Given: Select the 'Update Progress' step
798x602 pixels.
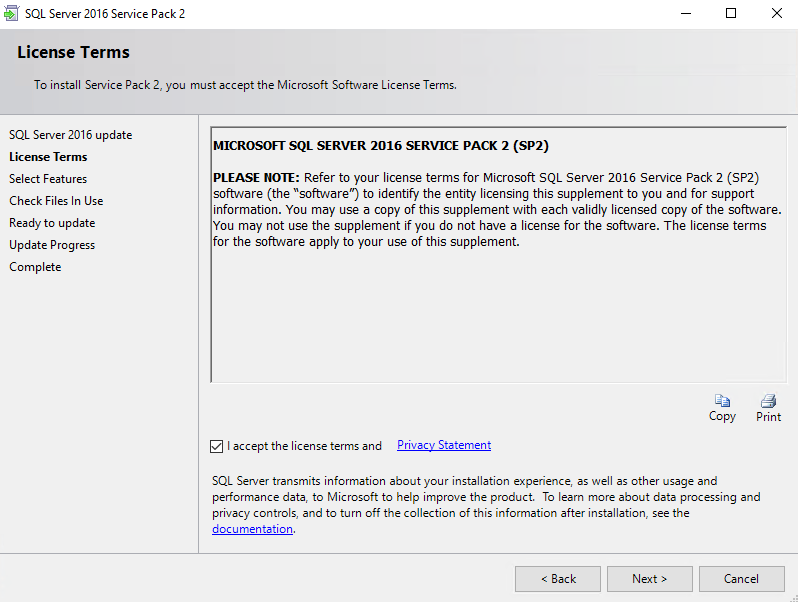Looking at the screenshot, I should click(52, 245).
